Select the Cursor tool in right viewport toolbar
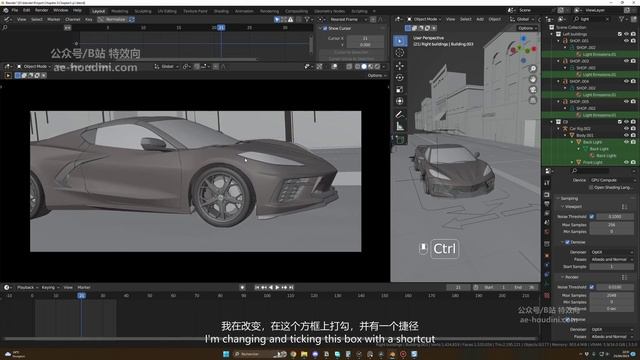 pos(400,53)
